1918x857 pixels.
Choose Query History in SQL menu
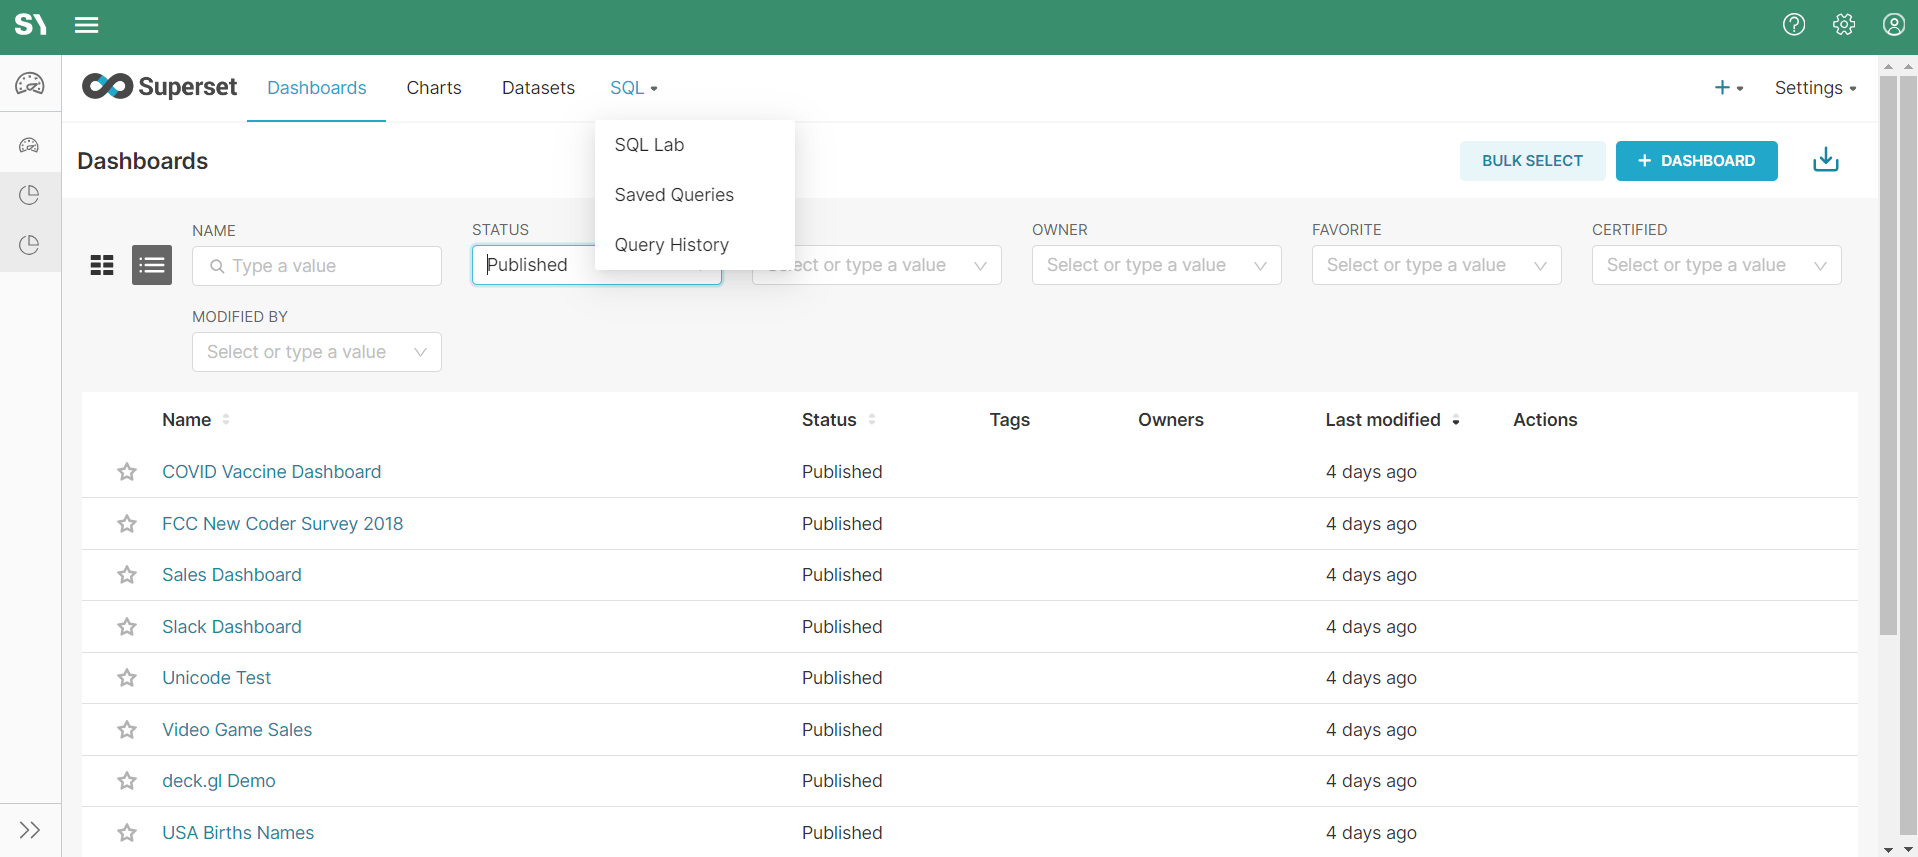pos(671,245)
